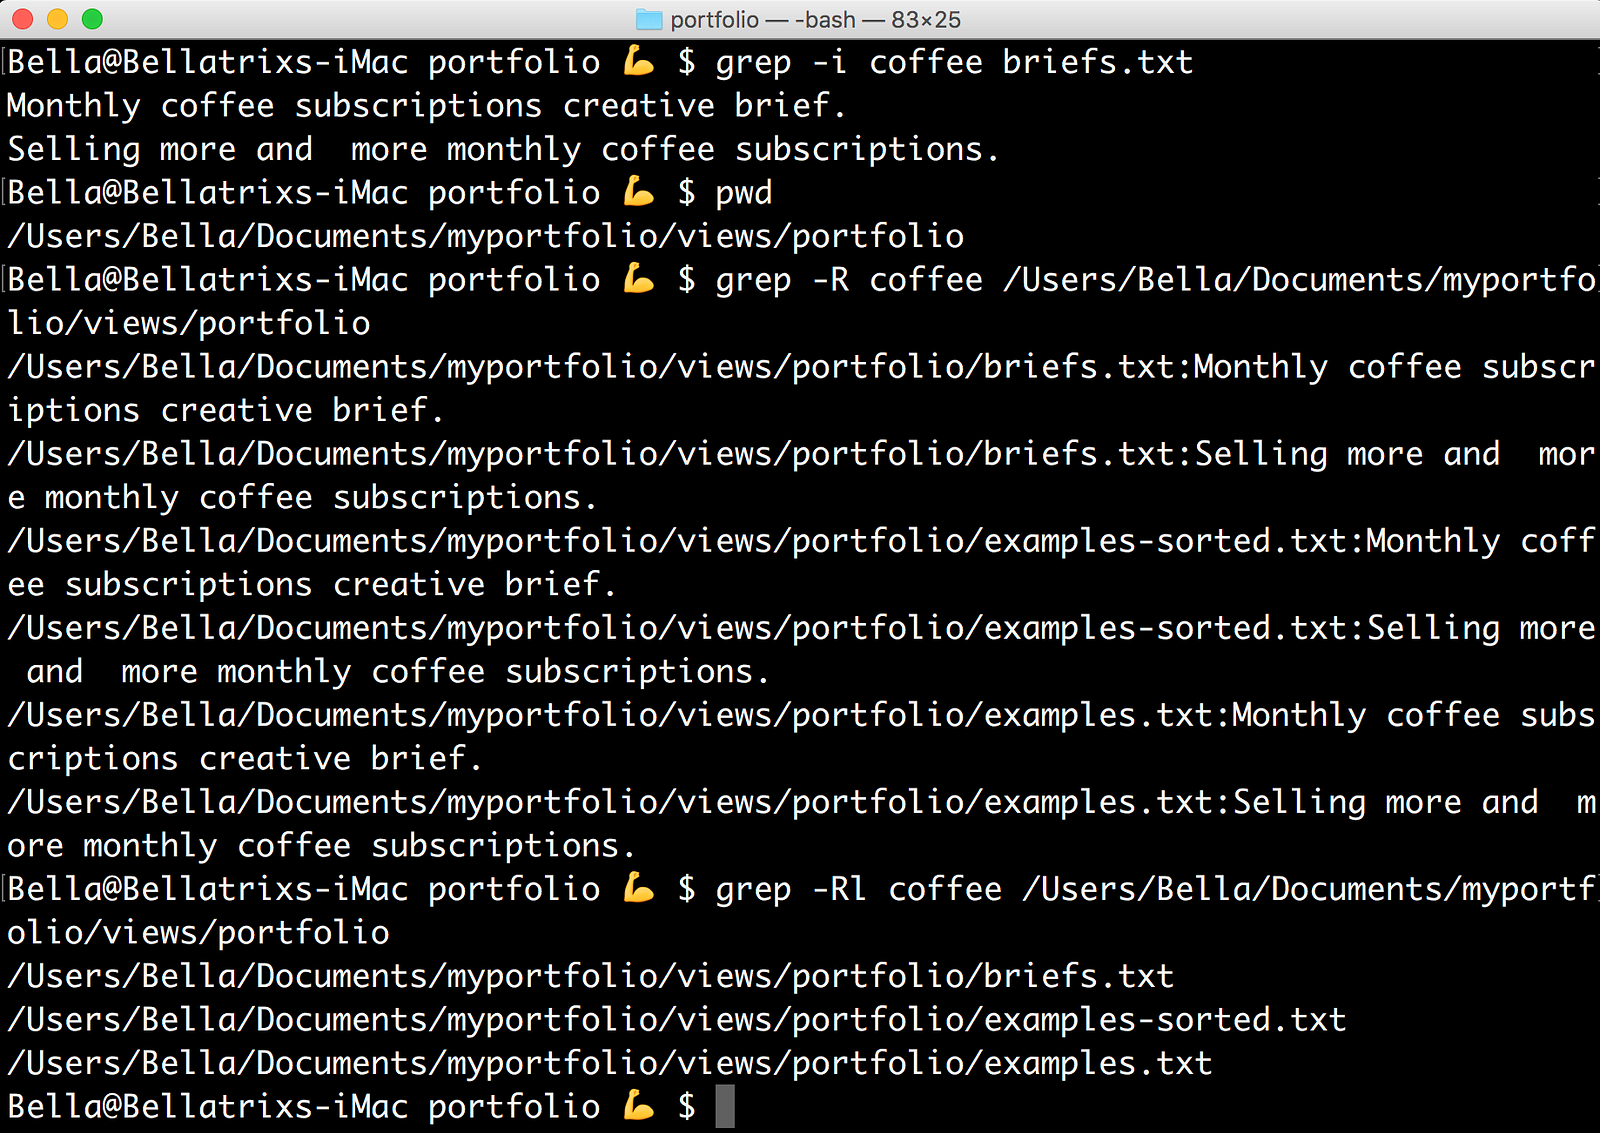Click the portfolio folder icon in title bar
Viewport: 1600px width, 1133px height.
(649, 19)
